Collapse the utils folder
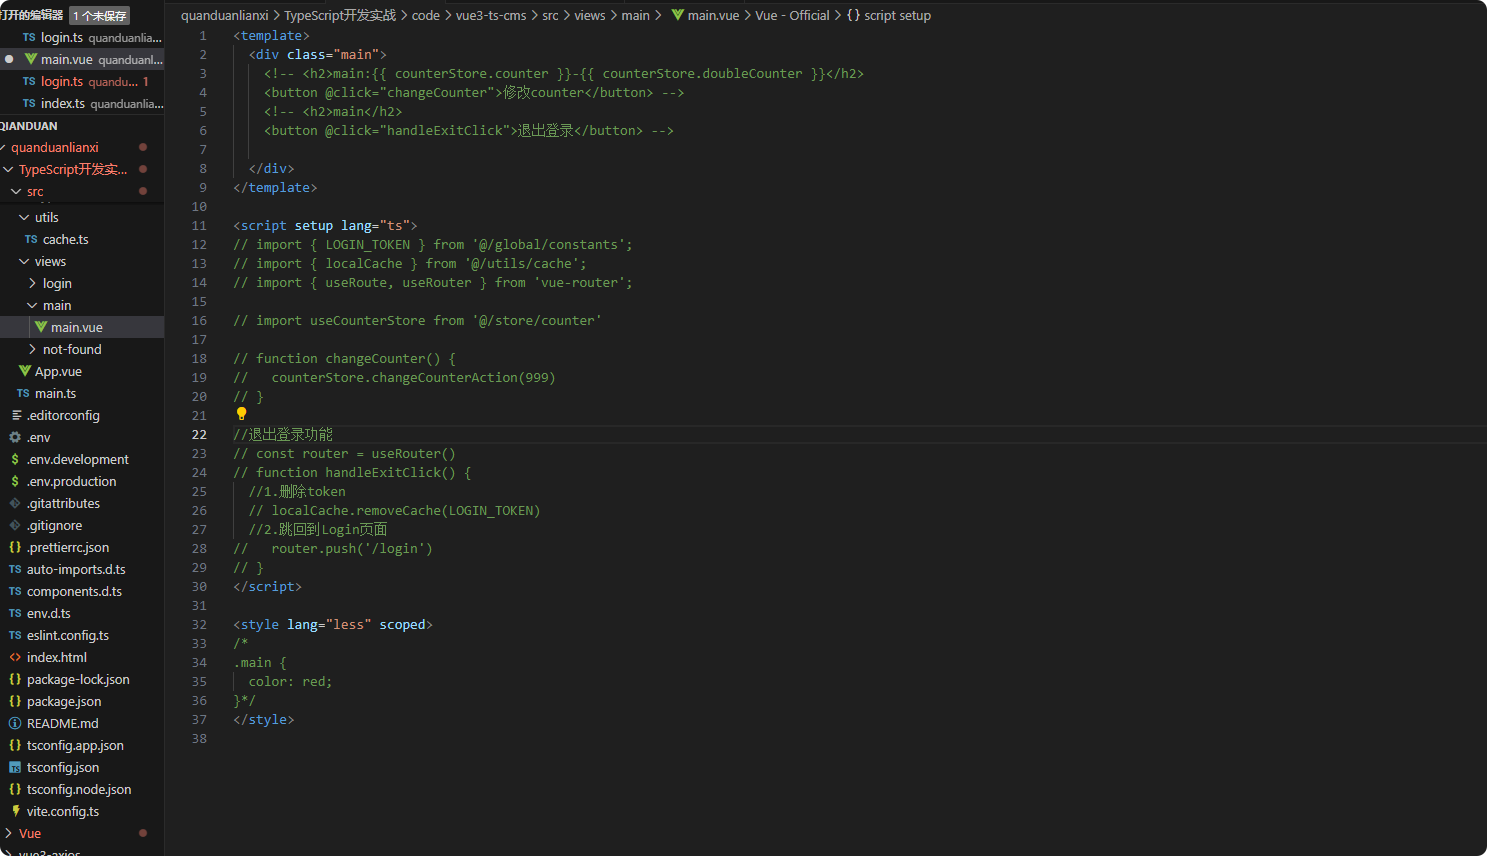This screenshot has width=1487, height=856. (24, 217)
